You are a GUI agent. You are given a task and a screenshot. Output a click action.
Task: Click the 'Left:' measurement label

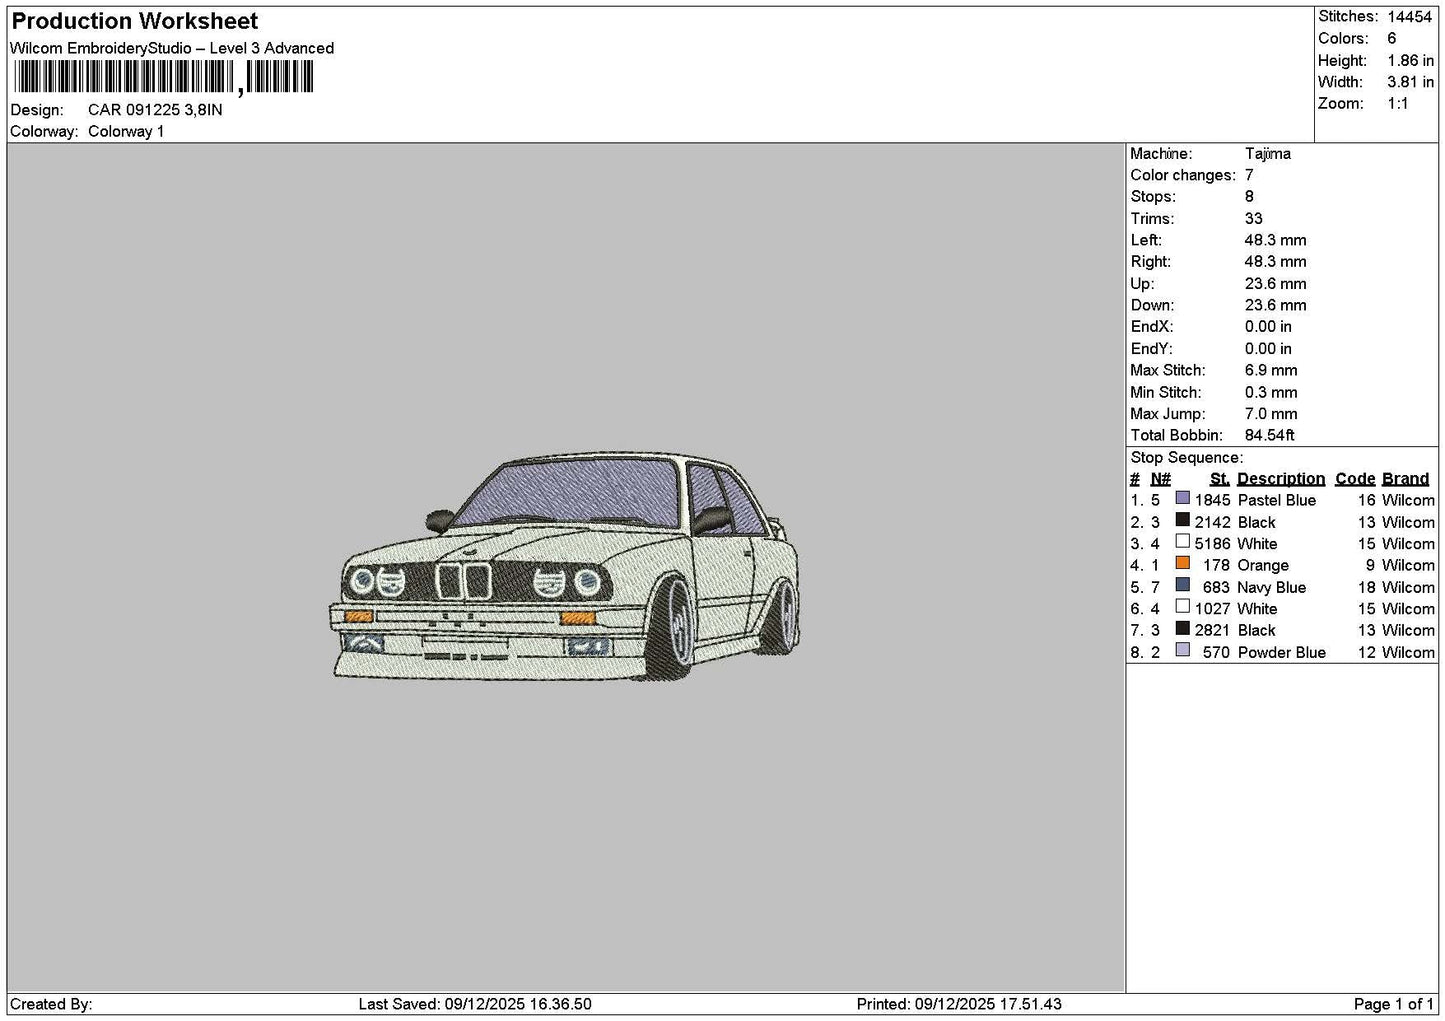(1146, 240)
